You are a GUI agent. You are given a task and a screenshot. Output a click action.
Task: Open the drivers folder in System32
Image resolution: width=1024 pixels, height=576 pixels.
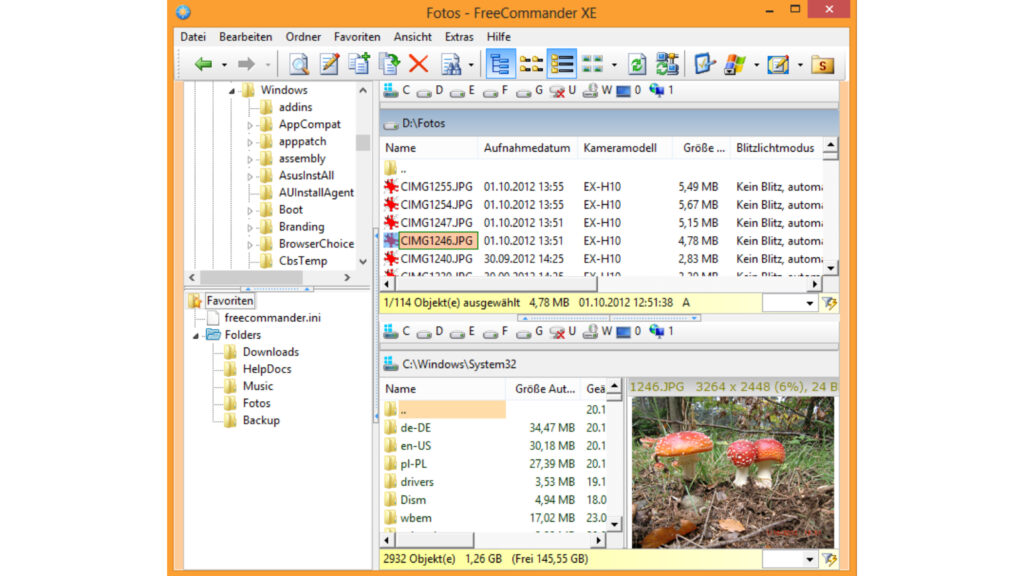[x=417, y=482]
